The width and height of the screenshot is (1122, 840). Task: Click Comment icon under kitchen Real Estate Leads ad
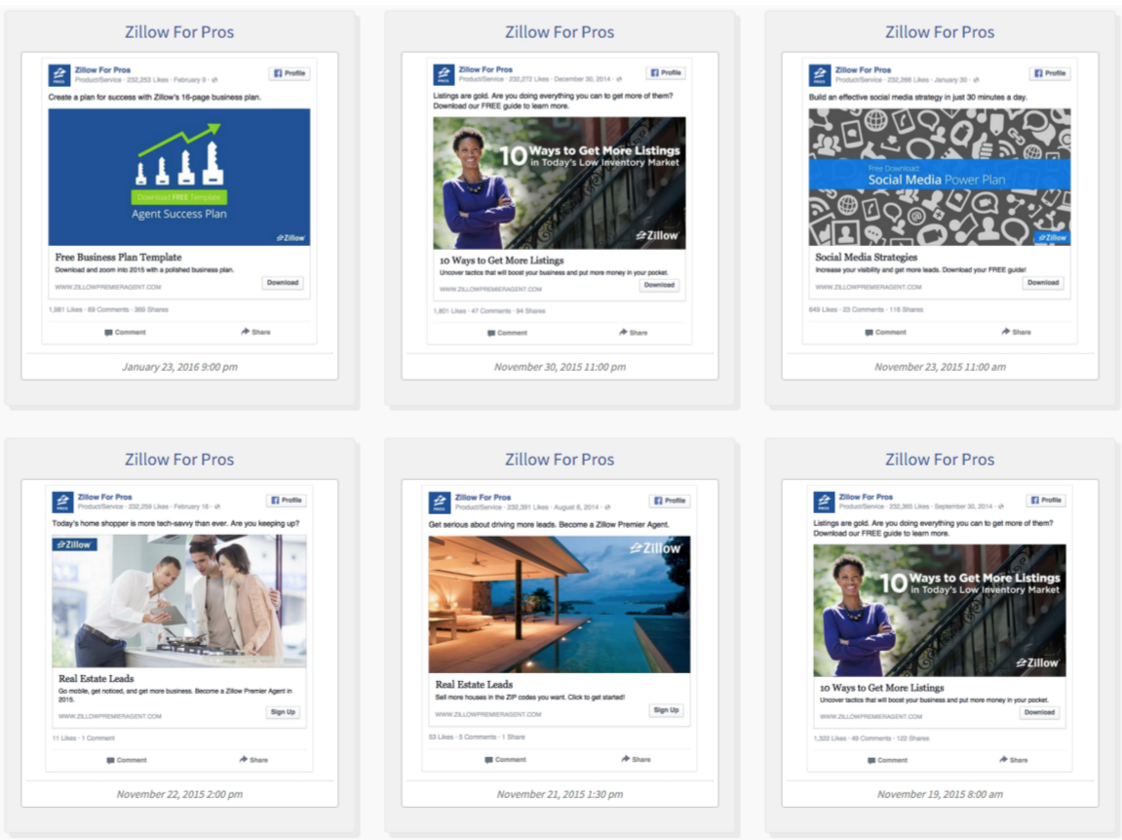click(x=111, y=760)
